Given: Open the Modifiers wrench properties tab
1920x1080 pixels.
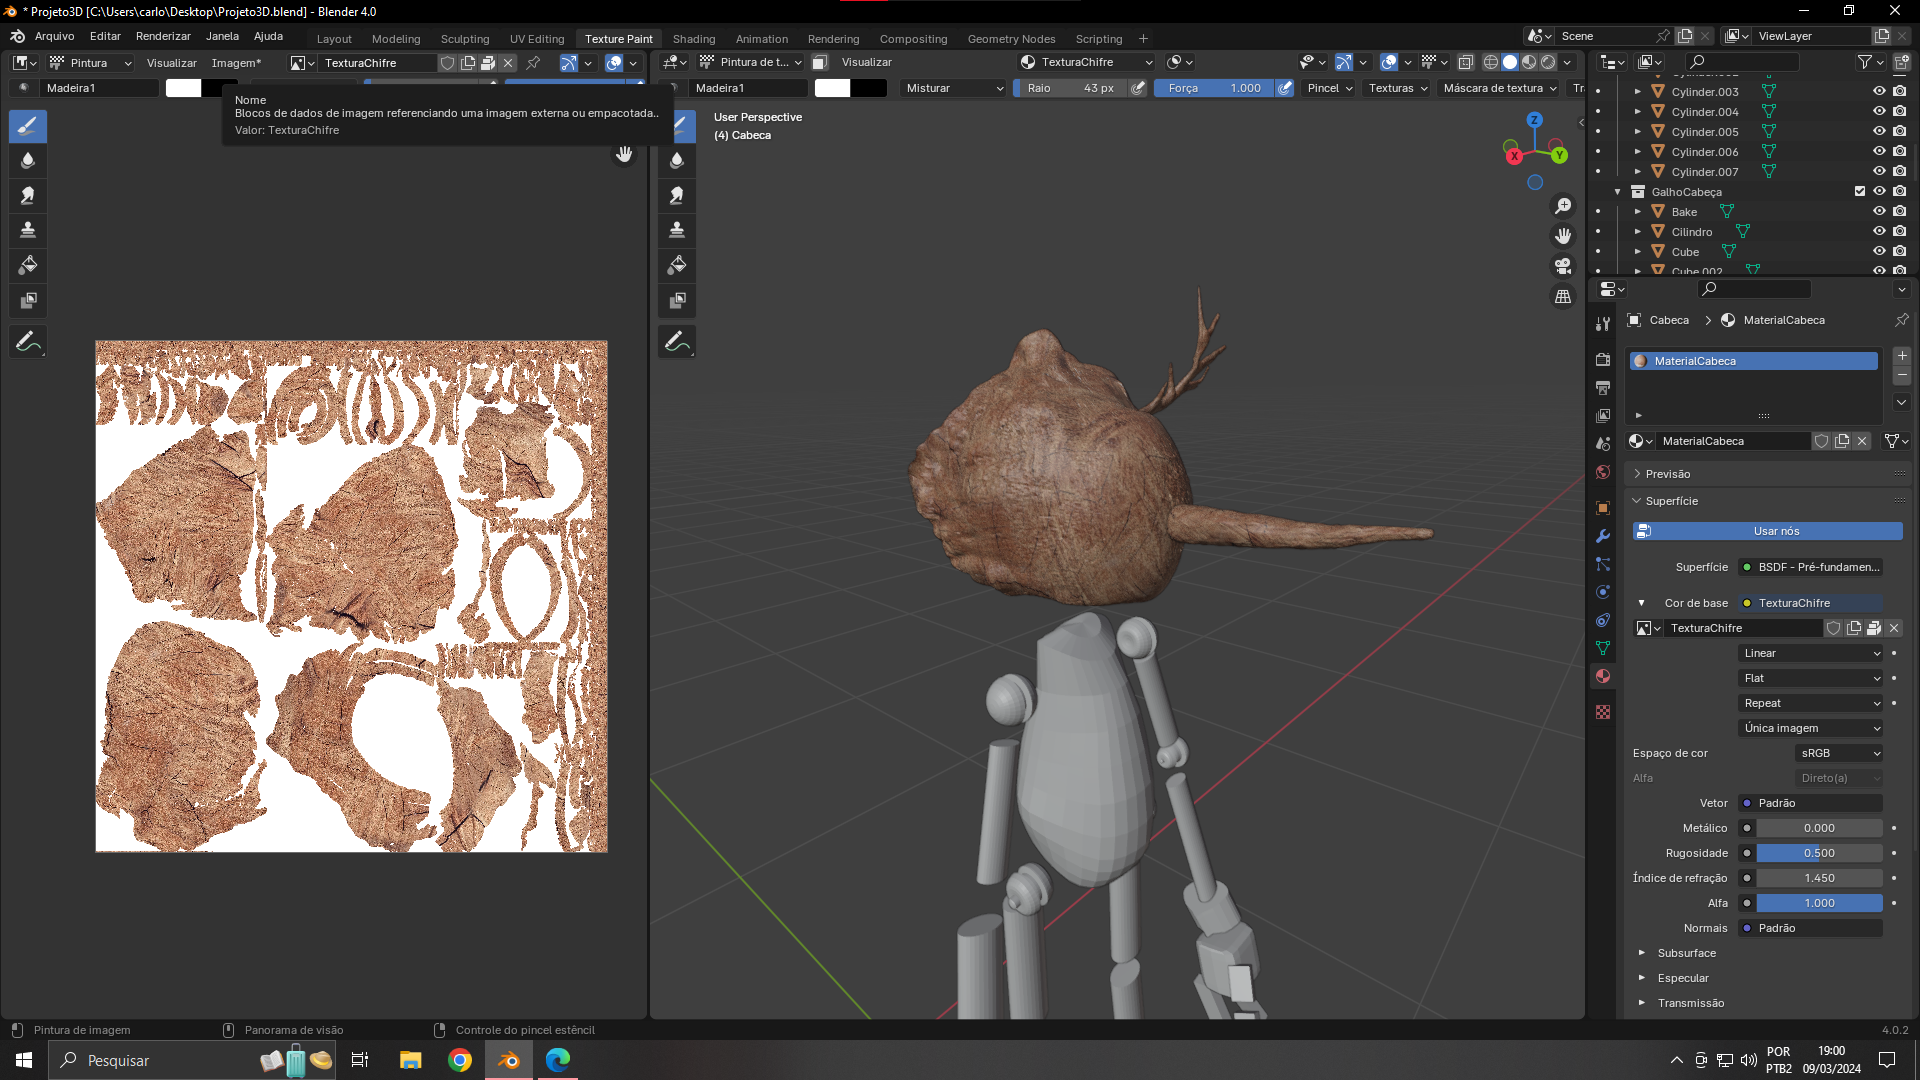Looking at the screenshot, I should (x=1603, y=536).
